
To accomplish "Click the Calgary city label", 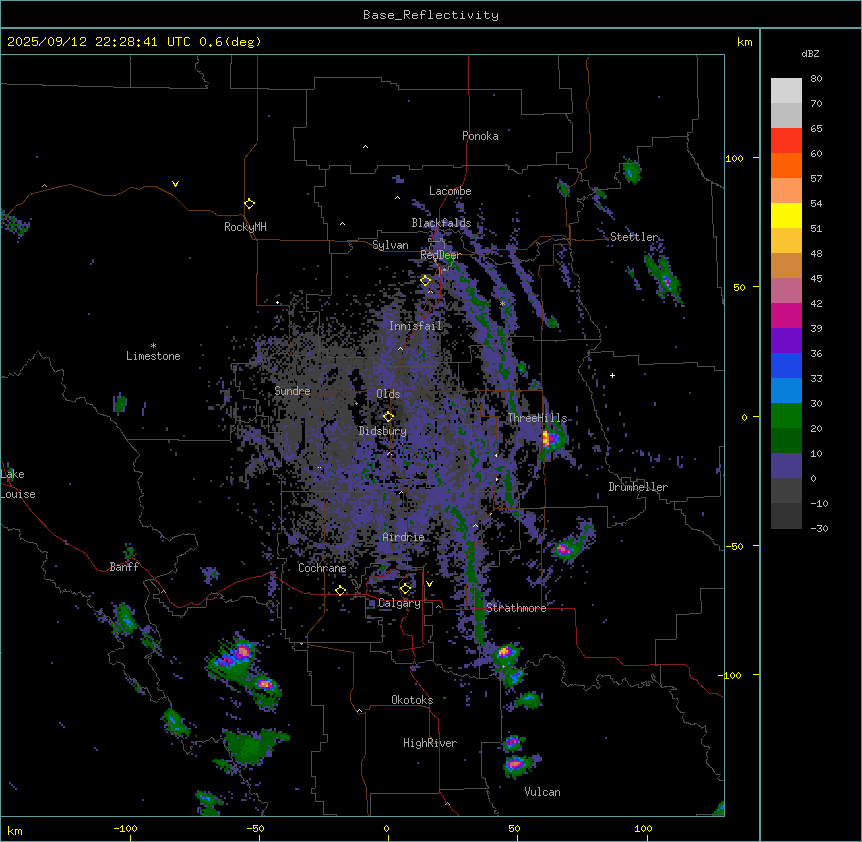I will pos(399,603).
